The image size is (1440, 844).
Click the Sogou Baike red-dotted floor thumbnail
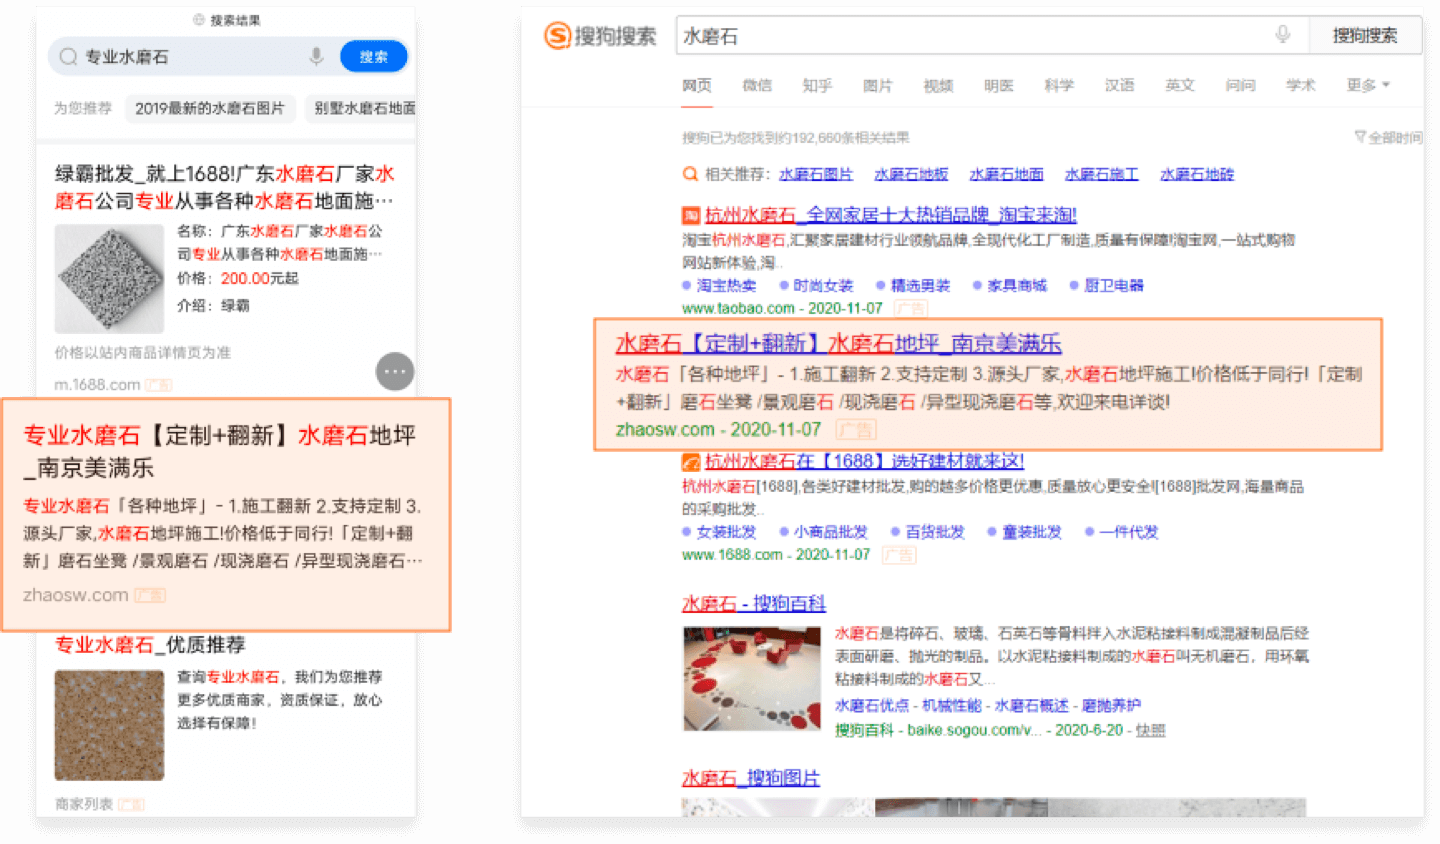(x=751, y=679)
